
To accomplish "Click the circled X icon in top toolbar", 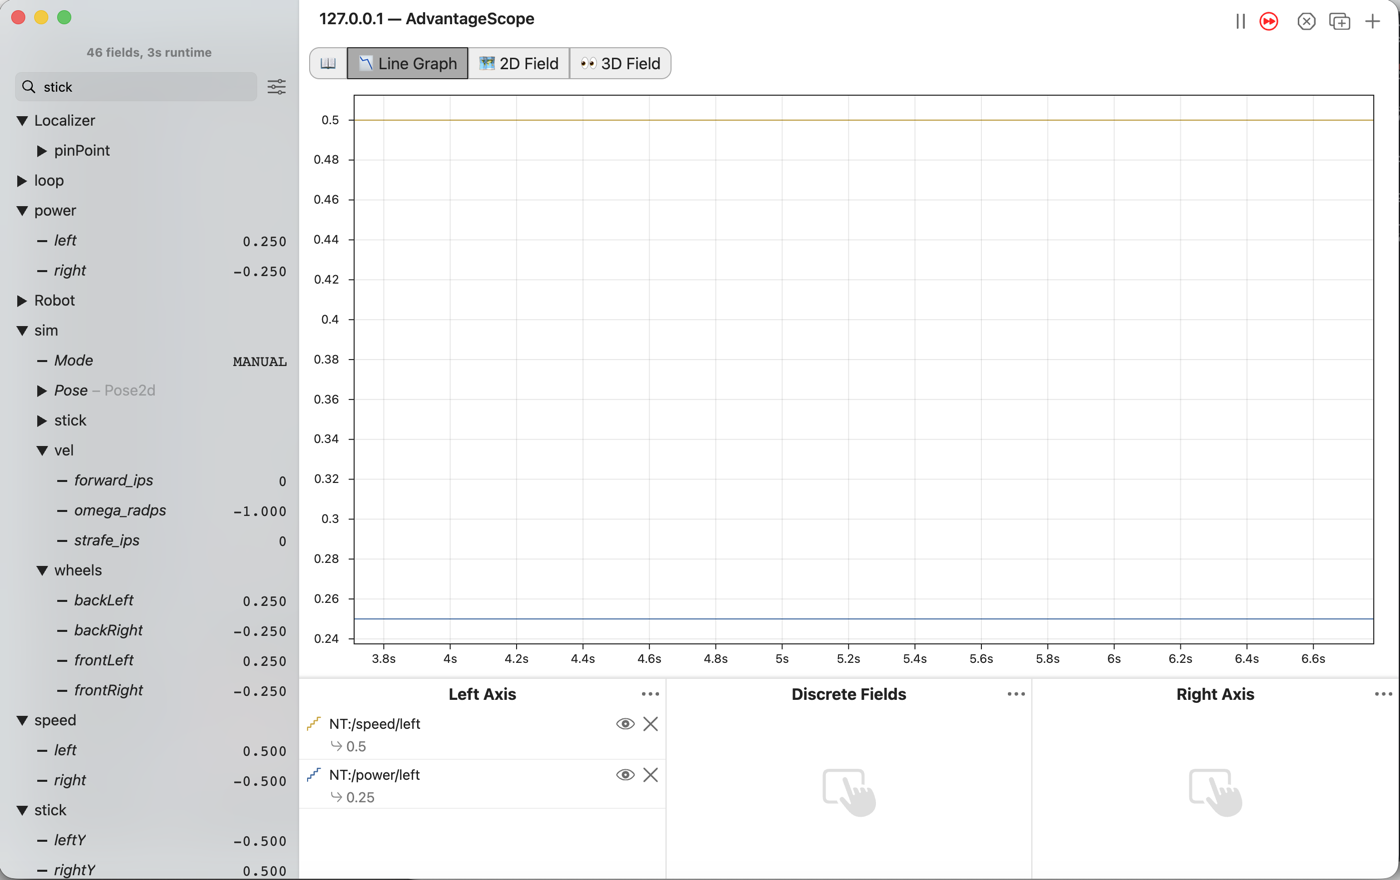I will 1306,21.
